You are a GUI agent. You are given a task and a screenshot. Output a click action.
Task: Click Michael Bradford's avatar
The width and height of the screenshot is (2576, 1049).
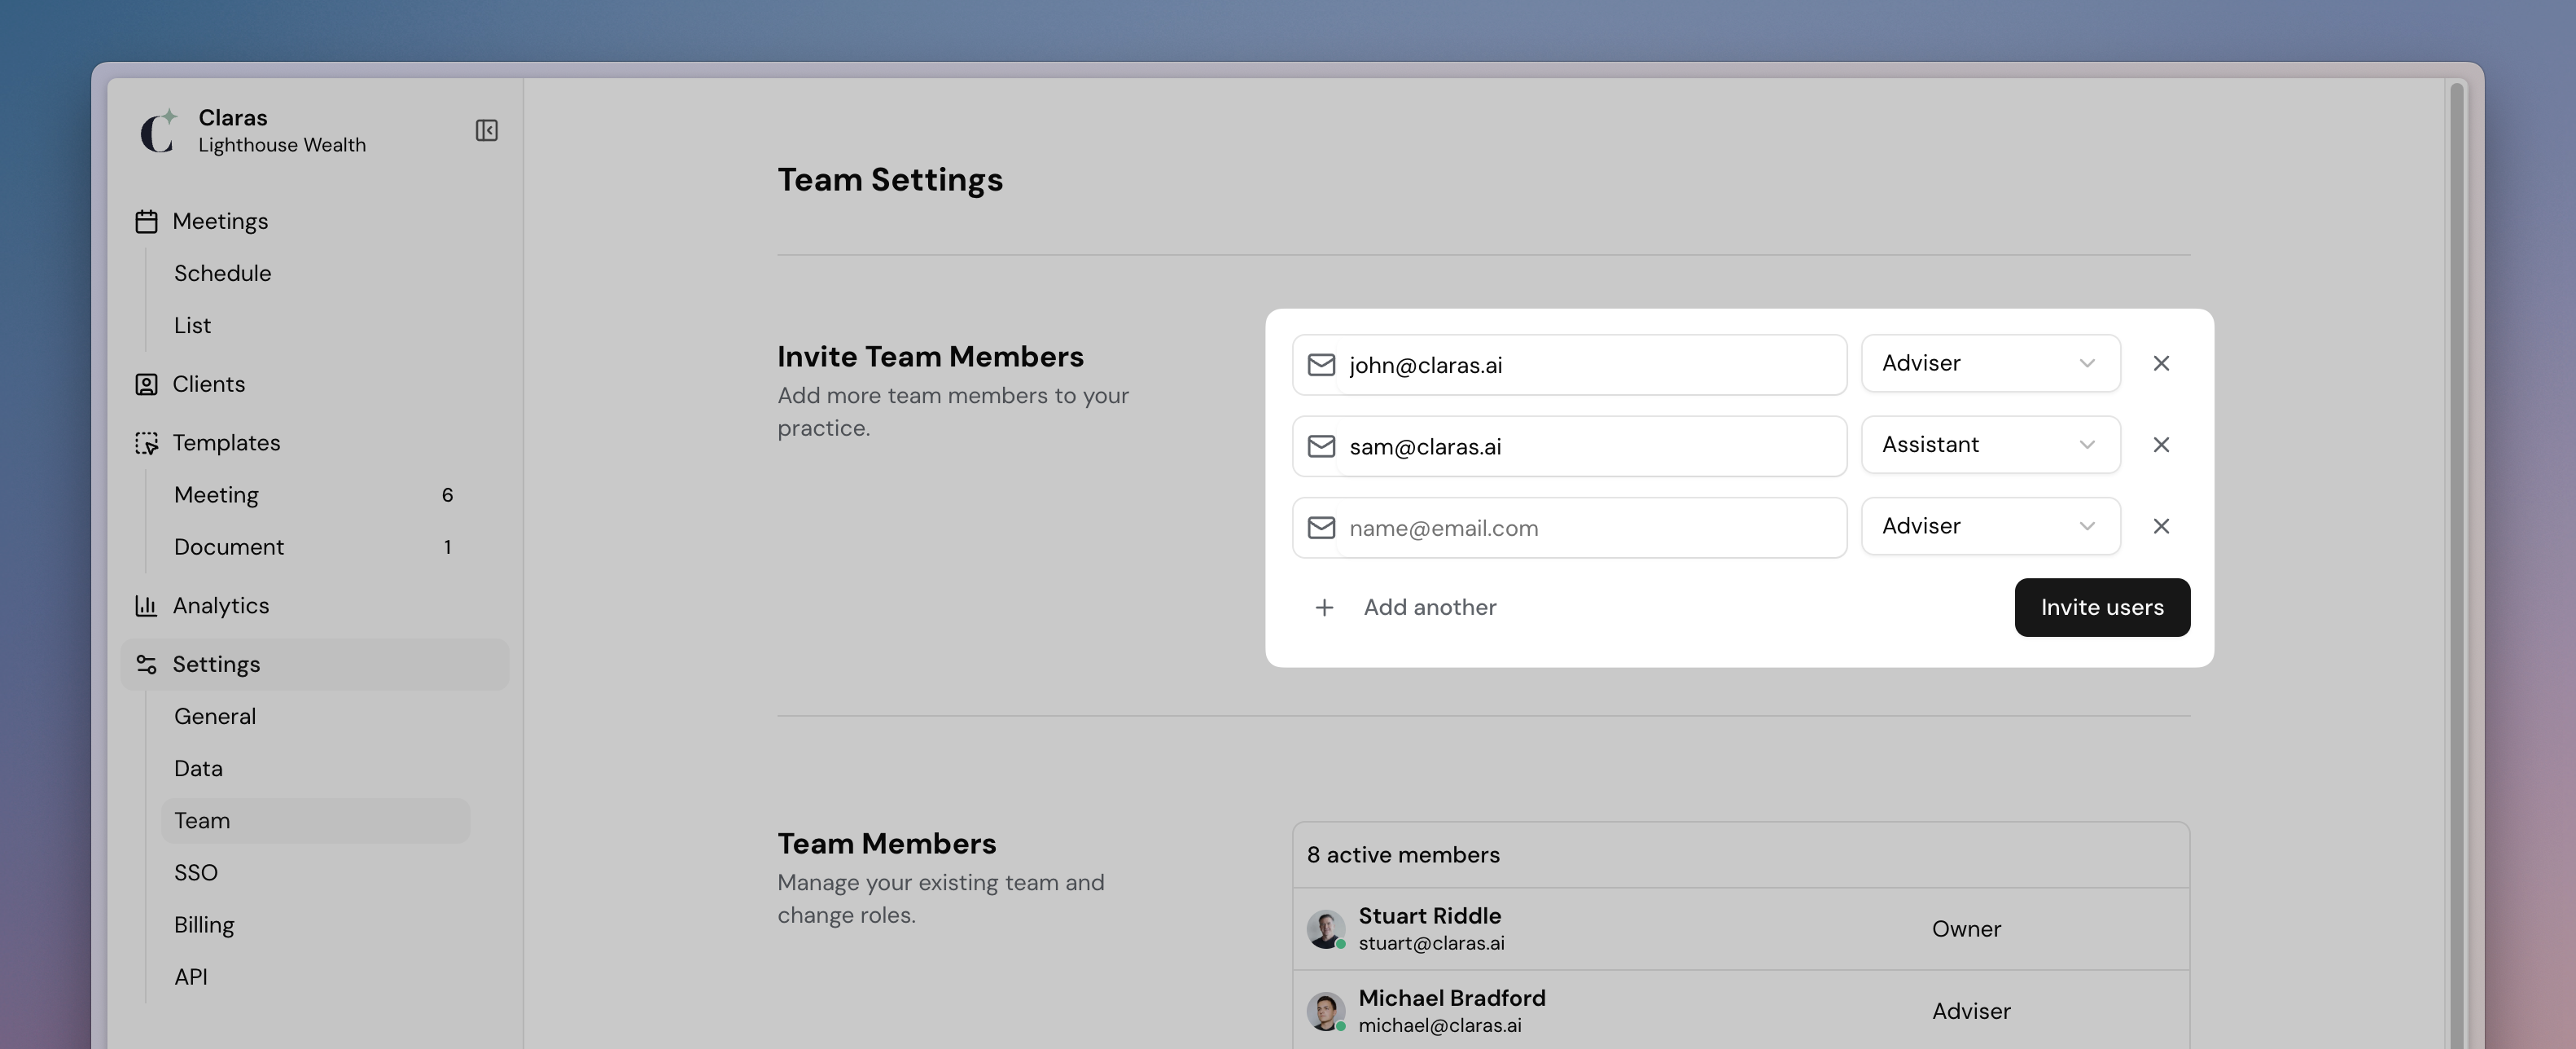1326,1011
